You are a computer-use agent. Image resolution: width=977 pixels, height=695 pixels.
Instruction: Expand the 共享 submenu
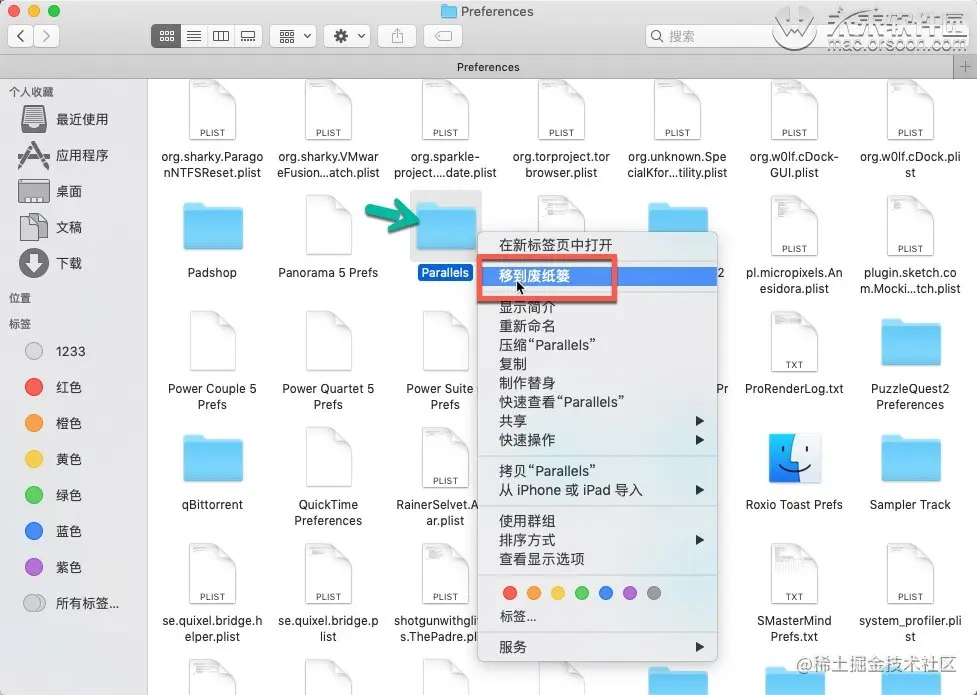[x=598, y=421]
